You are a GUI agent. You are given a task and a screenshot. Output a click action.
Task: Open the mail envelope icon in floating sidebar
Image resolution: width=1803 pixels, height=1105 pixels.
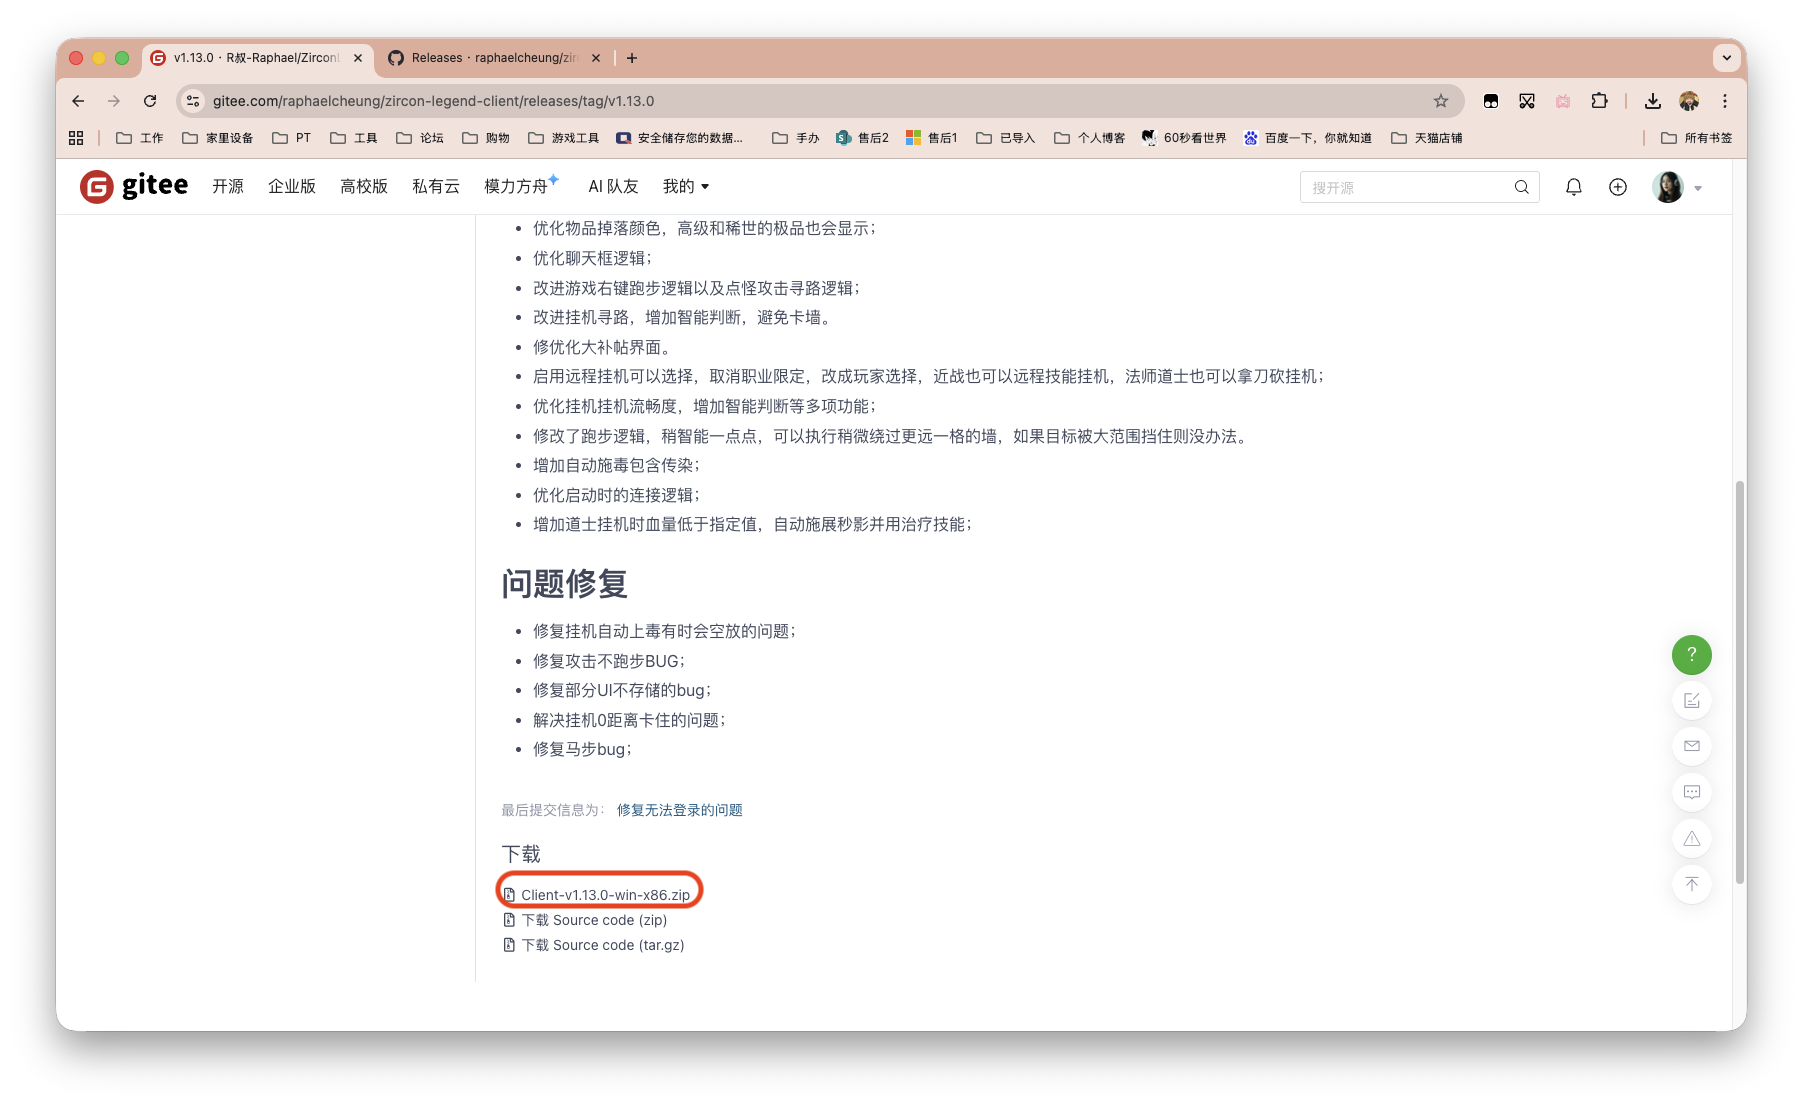1691,746
